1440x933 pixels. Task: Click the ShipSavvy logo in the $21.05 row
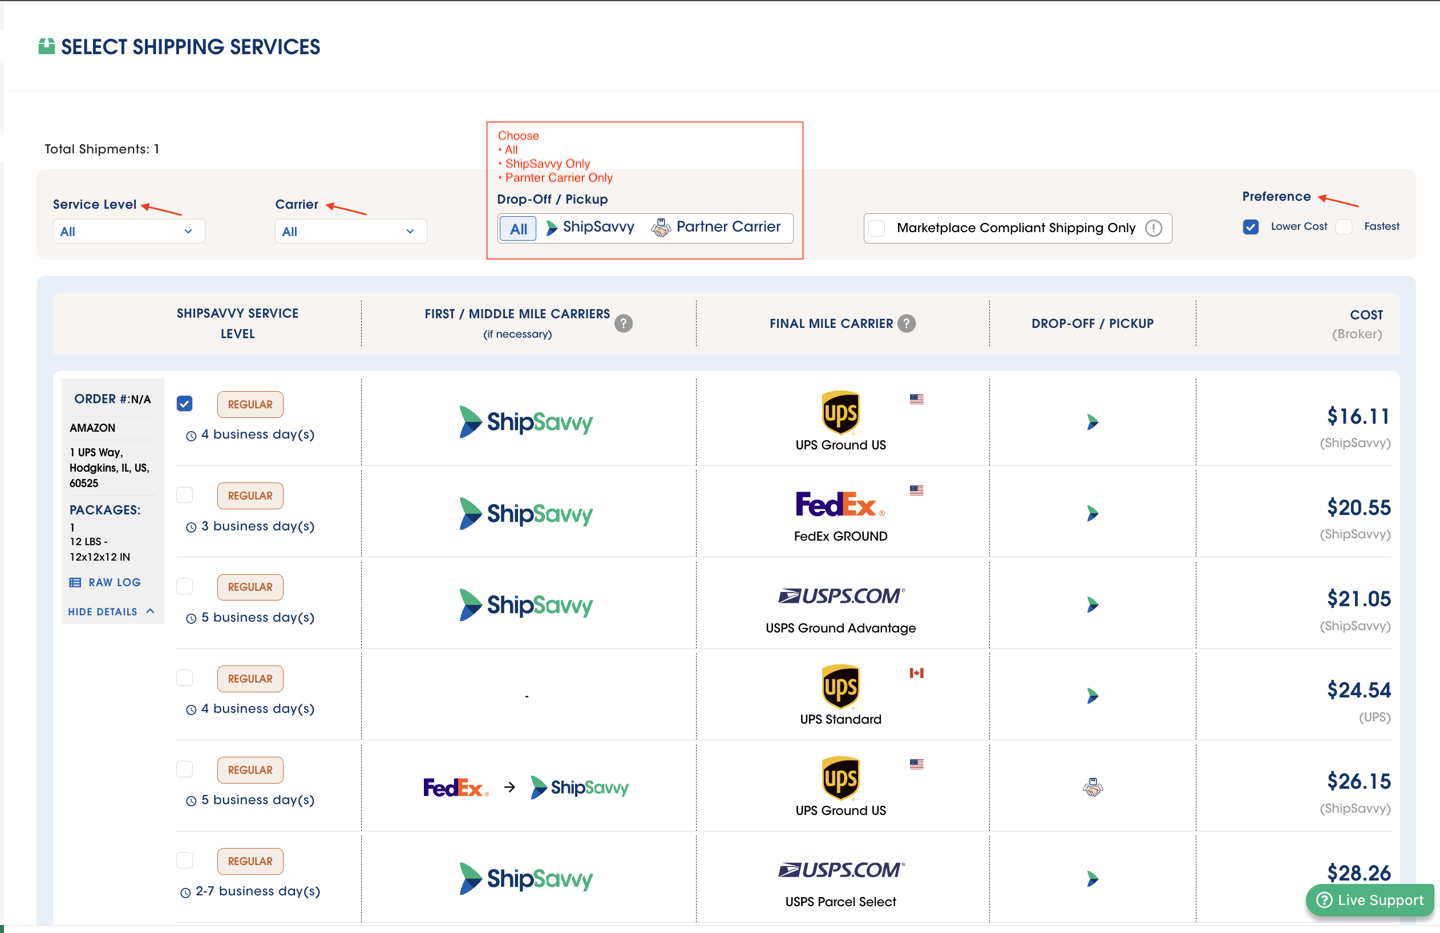[x=526, y=605]
